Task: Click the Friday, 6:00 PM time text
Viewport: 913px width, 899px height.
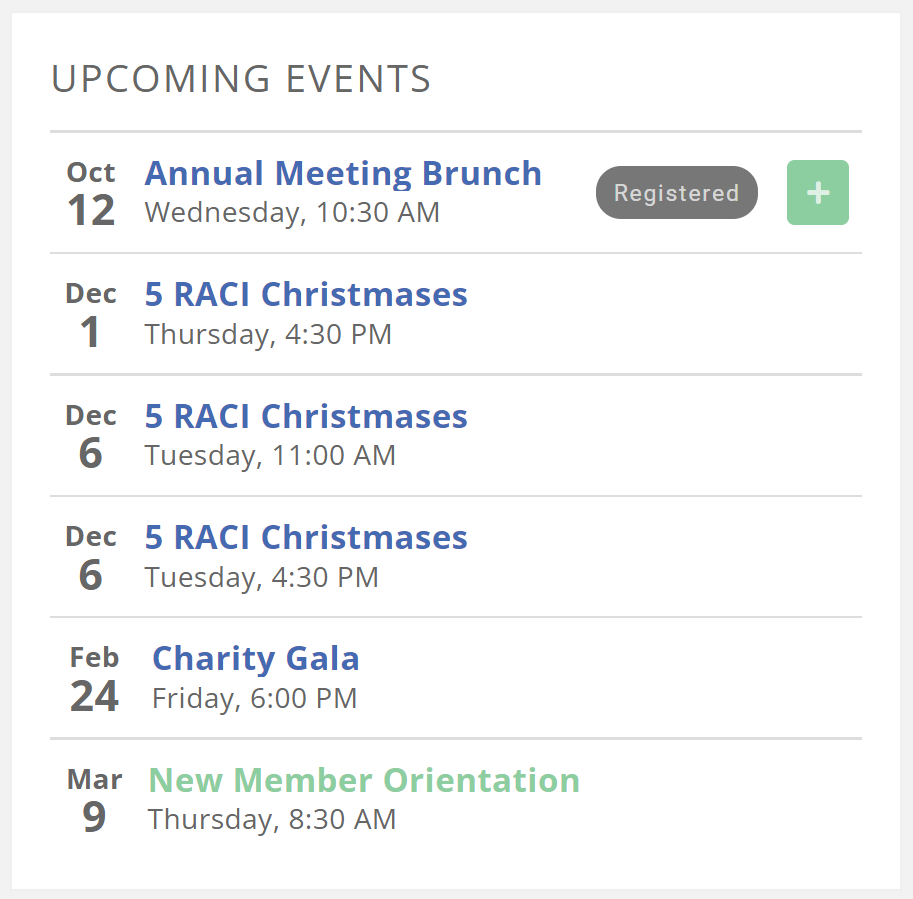Action: [254, 698]
